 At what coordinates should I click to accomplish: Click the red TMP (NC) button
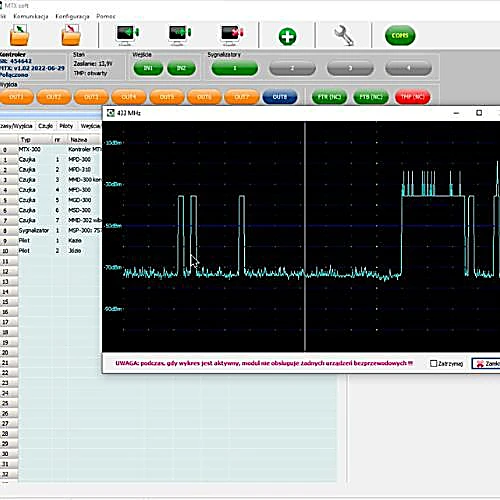[x=412, y=97]
